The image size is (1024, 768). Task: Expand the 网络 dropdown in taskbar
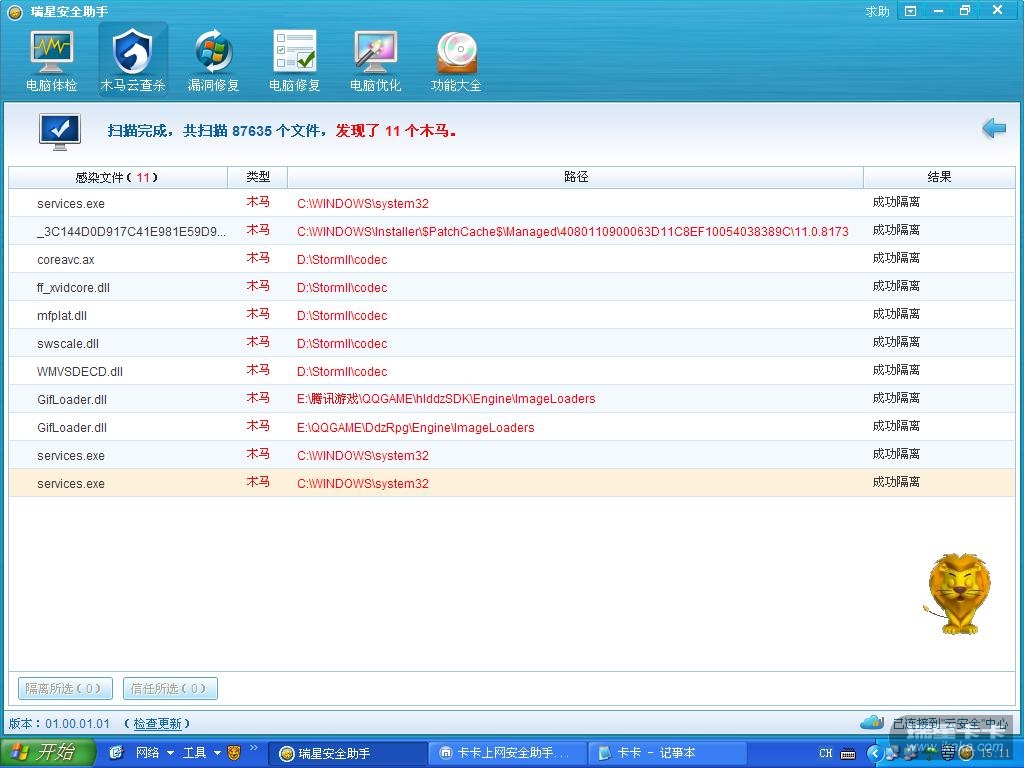(170, 753)
